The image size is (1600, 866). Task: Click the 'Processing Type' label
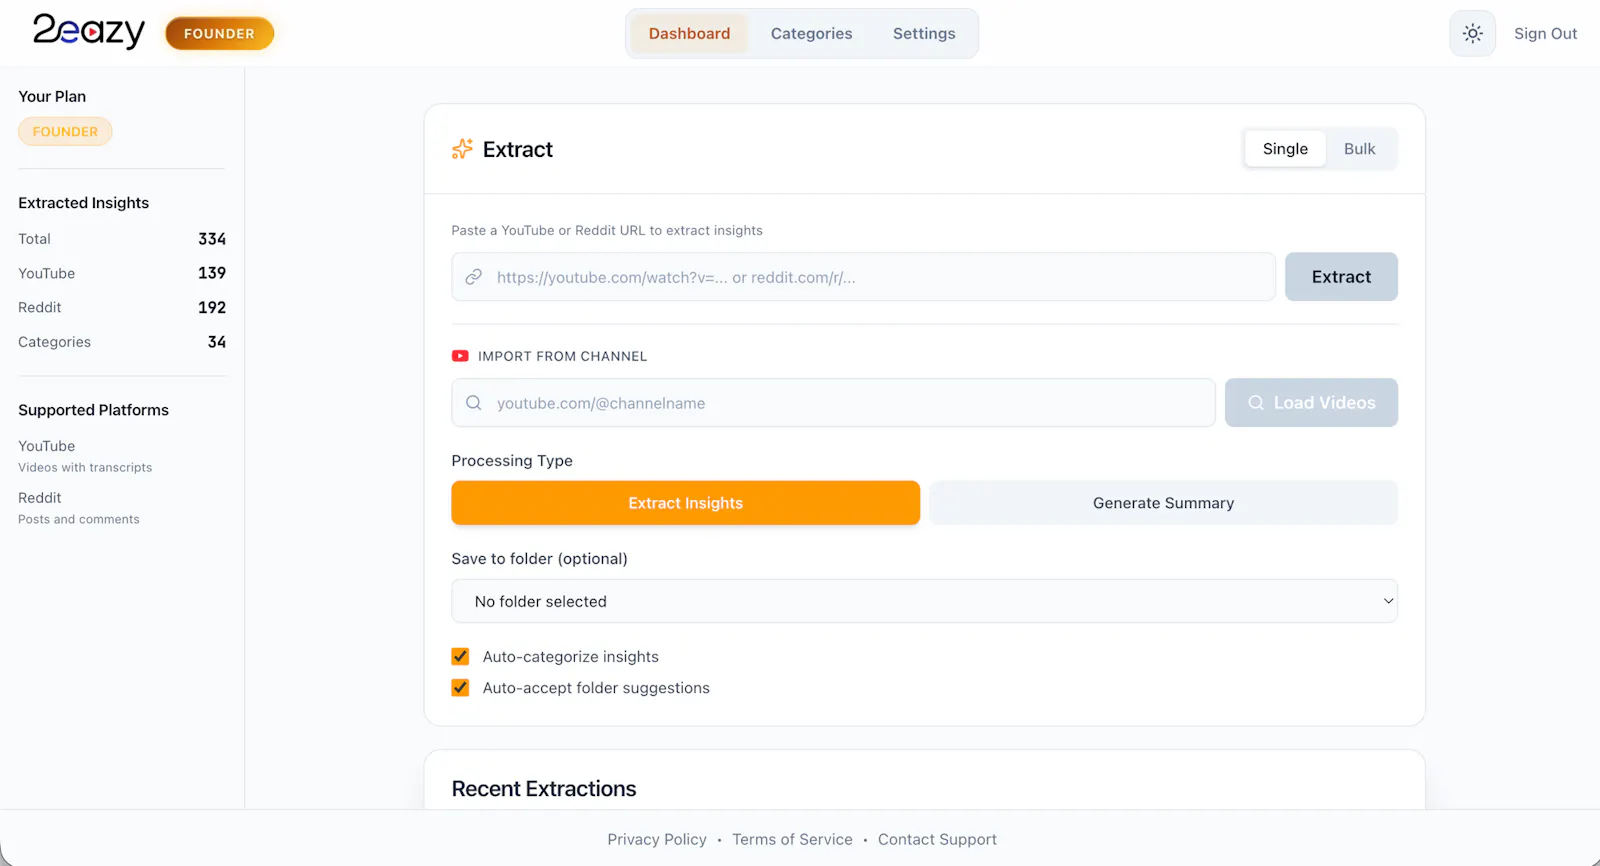coord(512,461)
